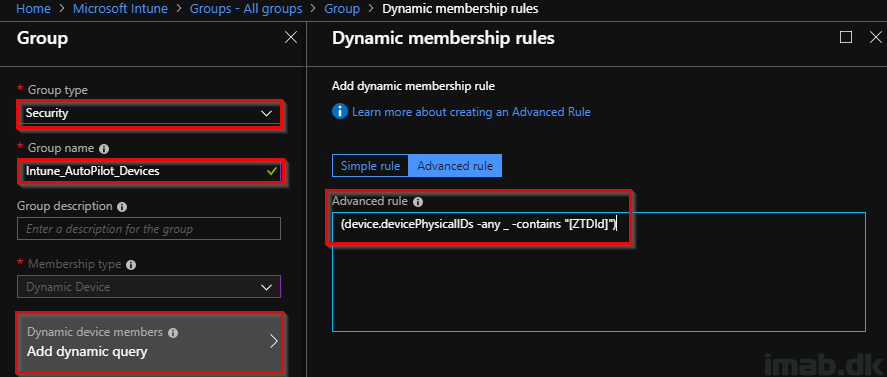887x377 pixels.
Task: Click the info icon next to Membership type
Action: pyautogui.click(x=131, y=265)
